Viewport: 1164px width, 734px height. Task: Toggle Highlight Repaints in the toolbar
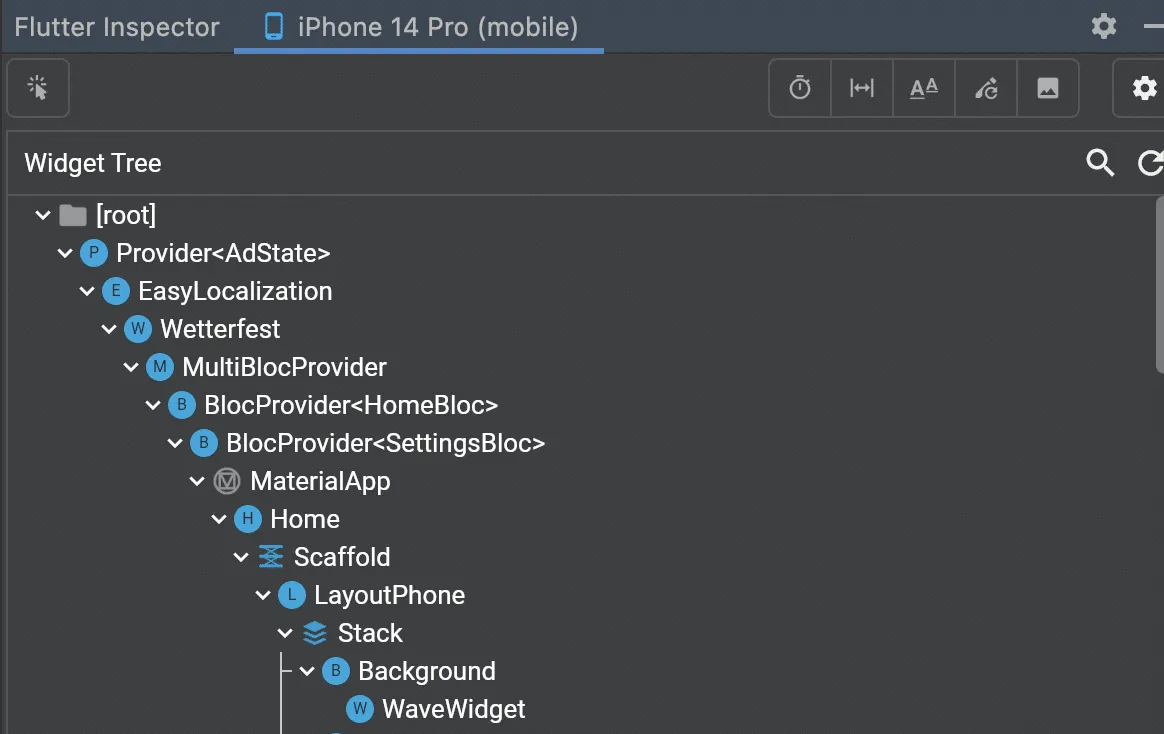(x=986, y=88)
